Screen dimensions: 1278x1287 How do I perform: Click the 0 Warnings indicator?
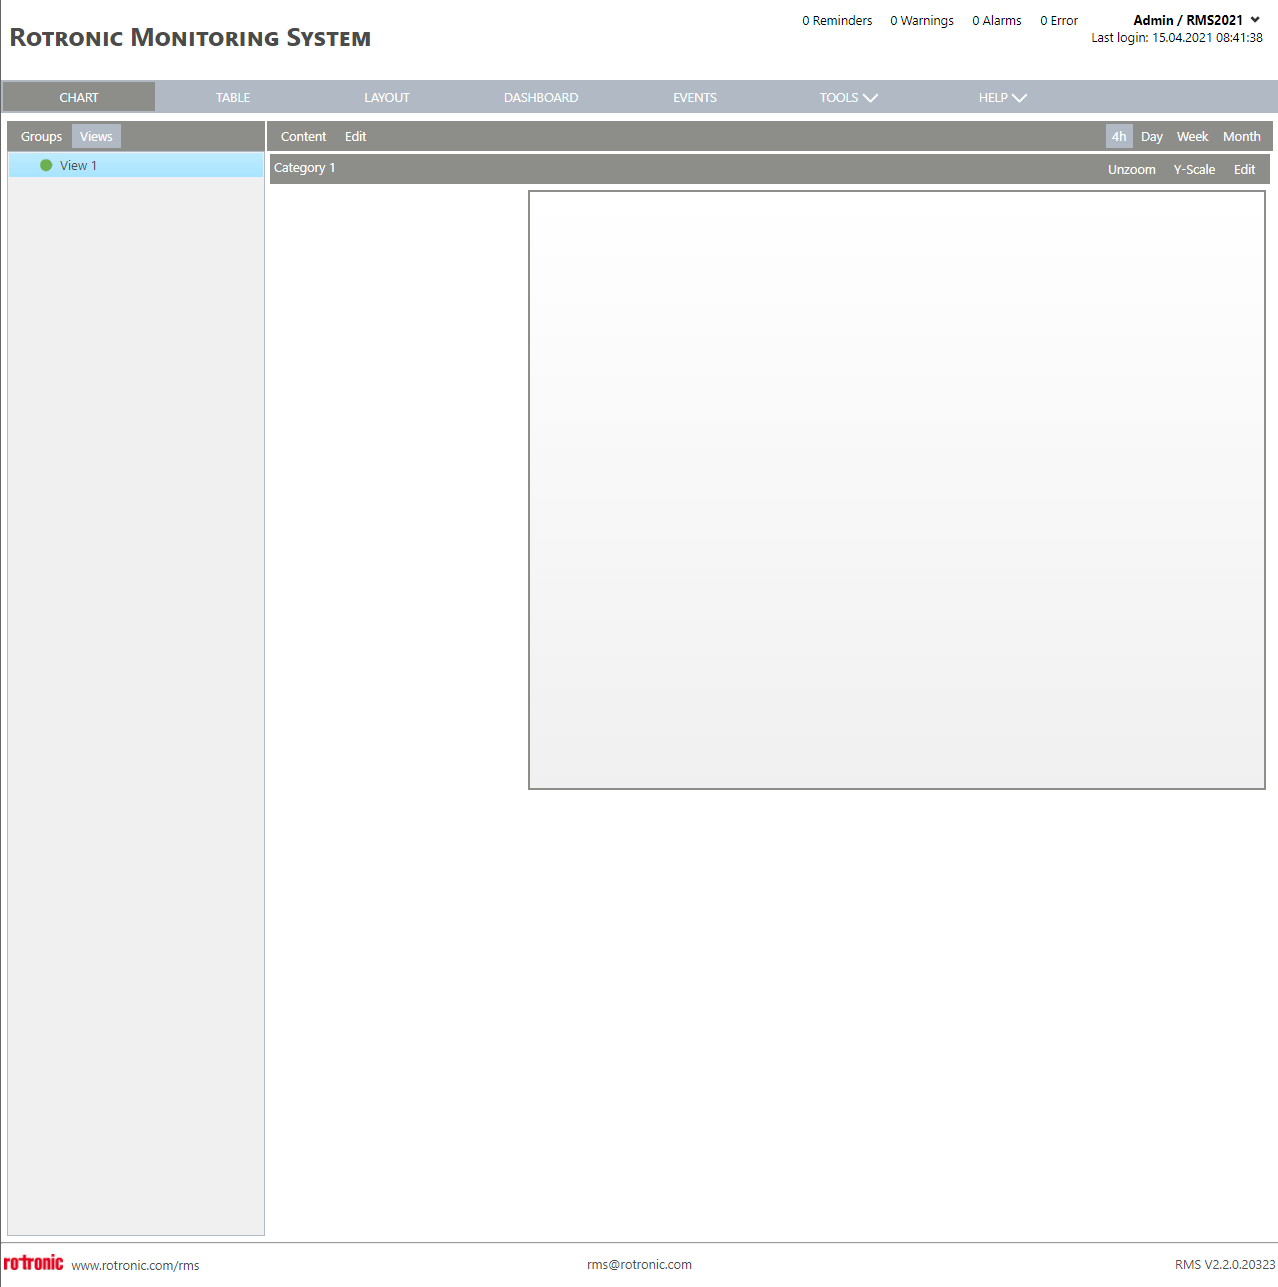click(x=922, y=20)
